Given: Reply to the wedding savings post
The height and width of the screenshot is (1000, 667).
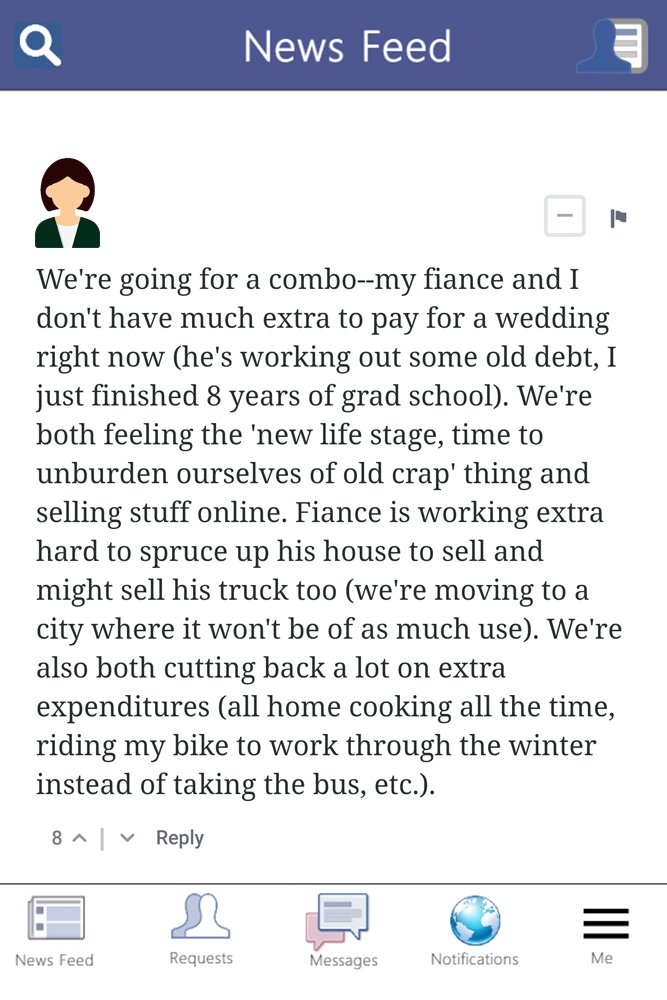Looking at the screenshot, I should [x=180, y=838].
